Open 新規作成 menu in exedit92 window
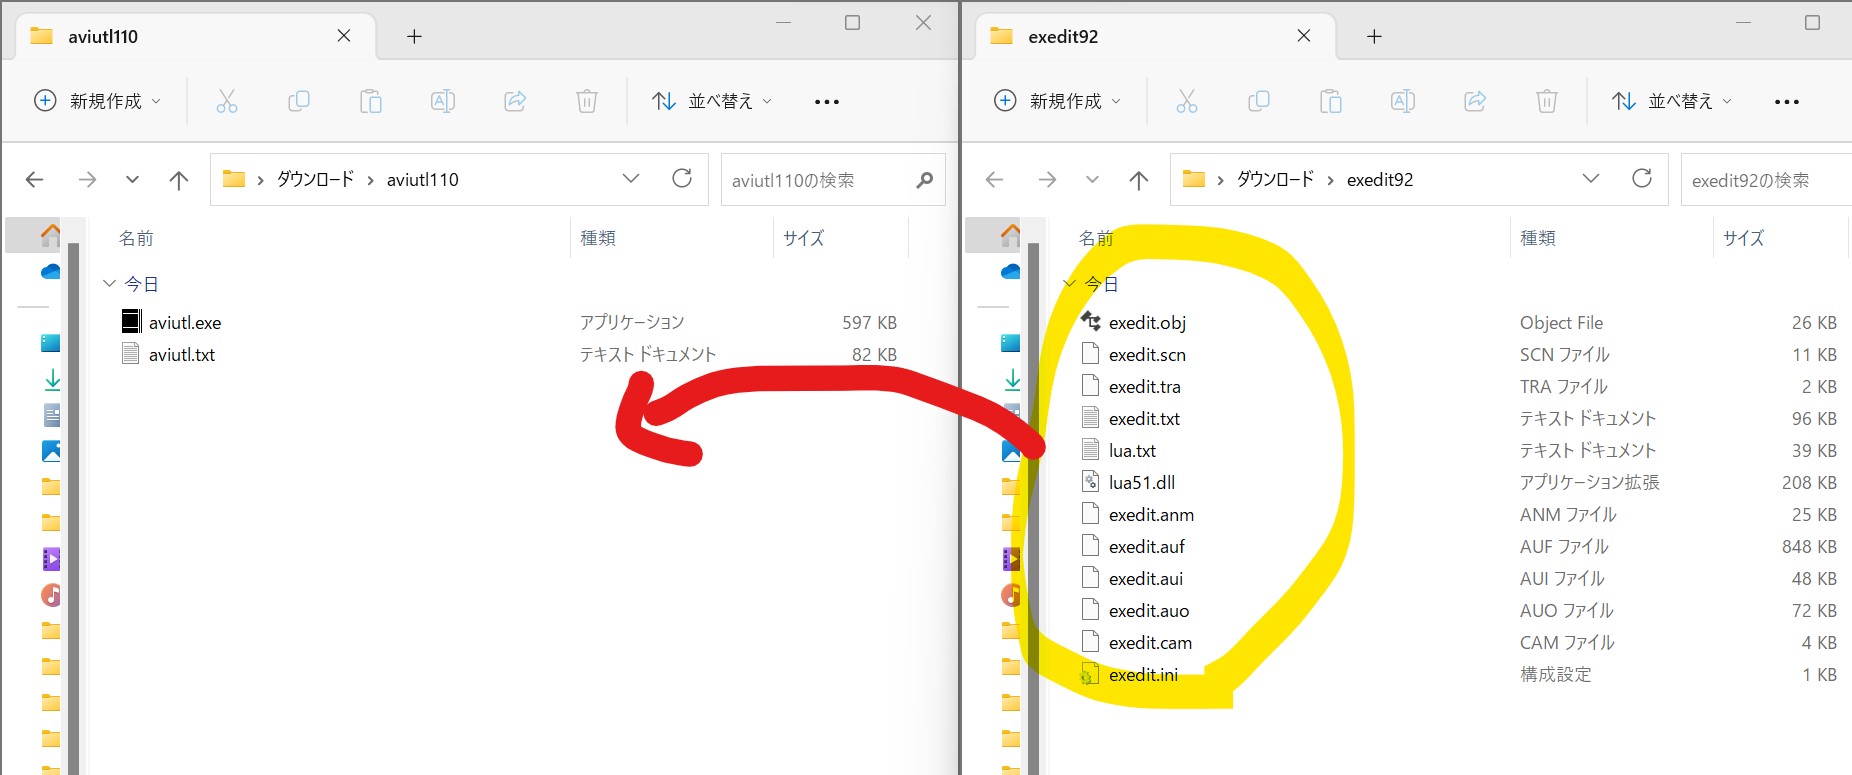The height and width of the screenshot is (775, 1852). click(1057, 101)
